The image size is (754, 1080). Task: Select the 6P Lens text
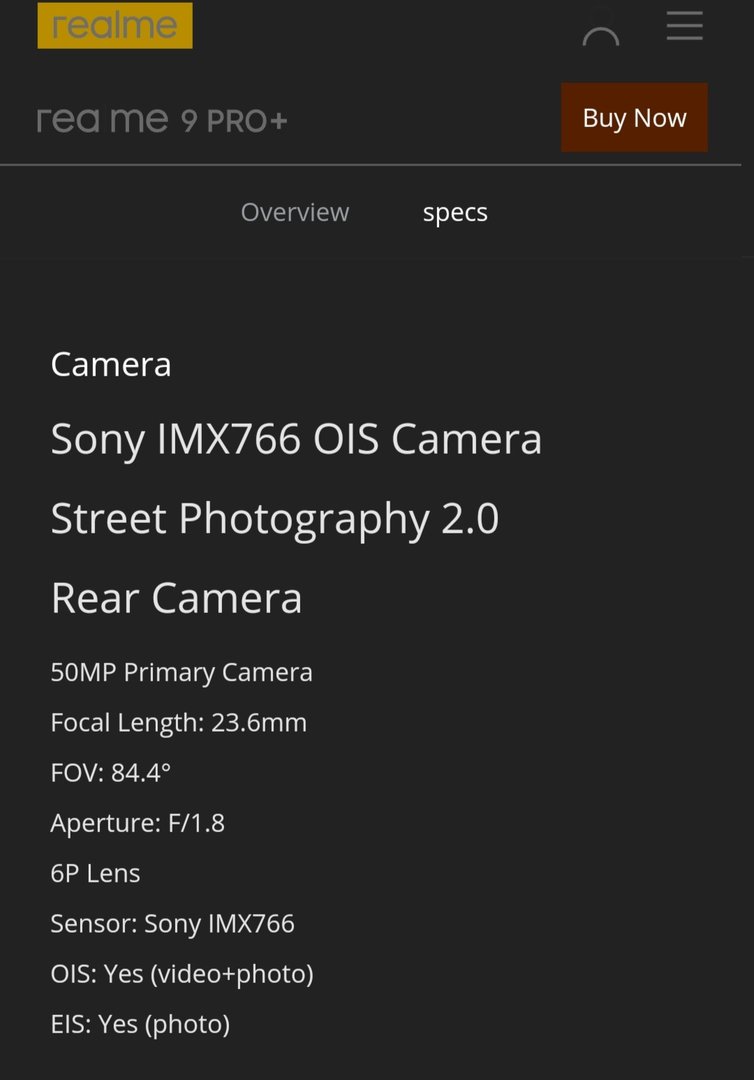pos(95,873)
